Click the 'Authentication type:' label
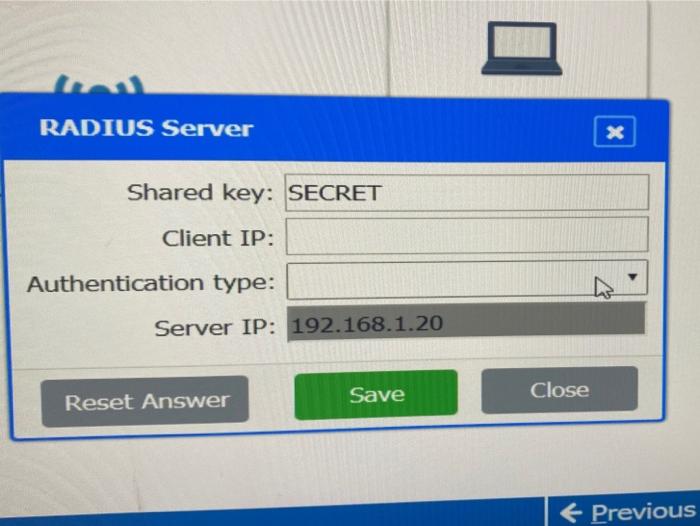 tap(151, 284)
